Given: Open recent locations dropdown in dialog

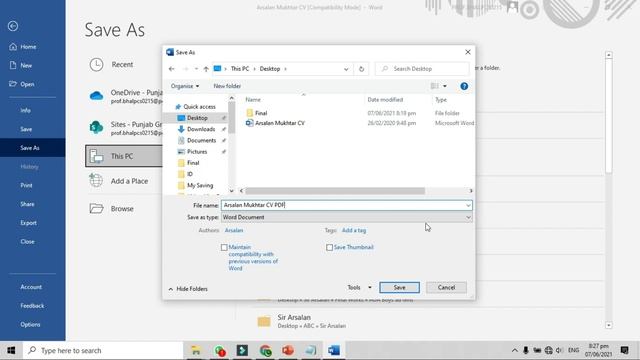Looking at the screenshot, I should pyautogui.click(x=196, y=69).
